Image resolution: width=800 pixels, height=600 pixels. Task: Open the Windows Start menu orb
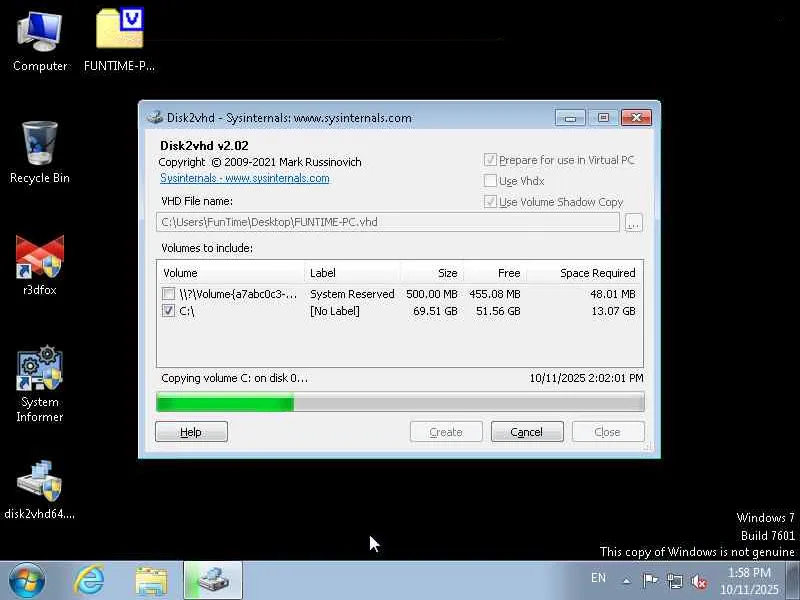click(27, 581)
